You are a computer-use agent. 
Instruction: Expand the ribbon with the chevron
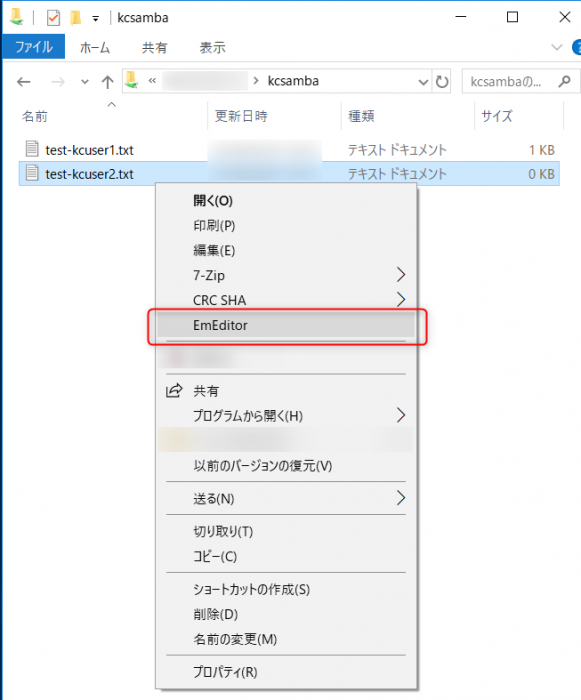(x=556, y=47)
